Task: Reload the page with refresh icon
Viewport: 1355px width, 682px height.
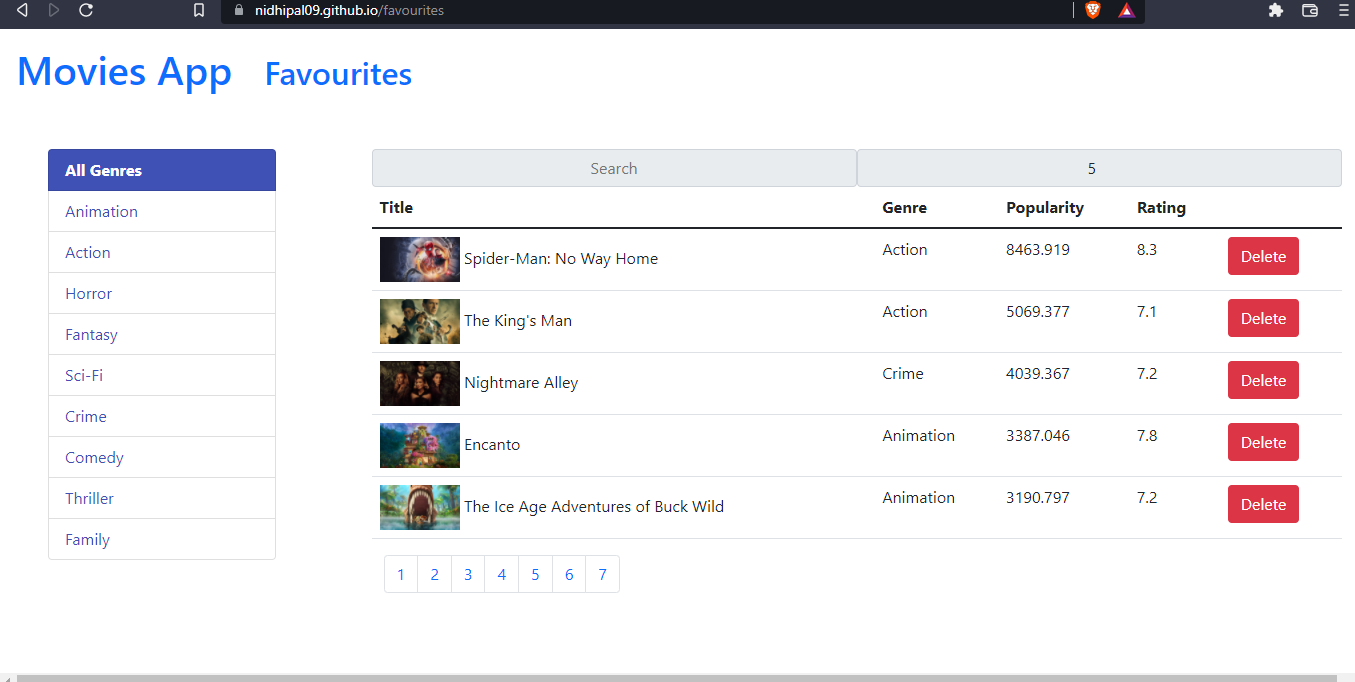Action: point(86,10)
